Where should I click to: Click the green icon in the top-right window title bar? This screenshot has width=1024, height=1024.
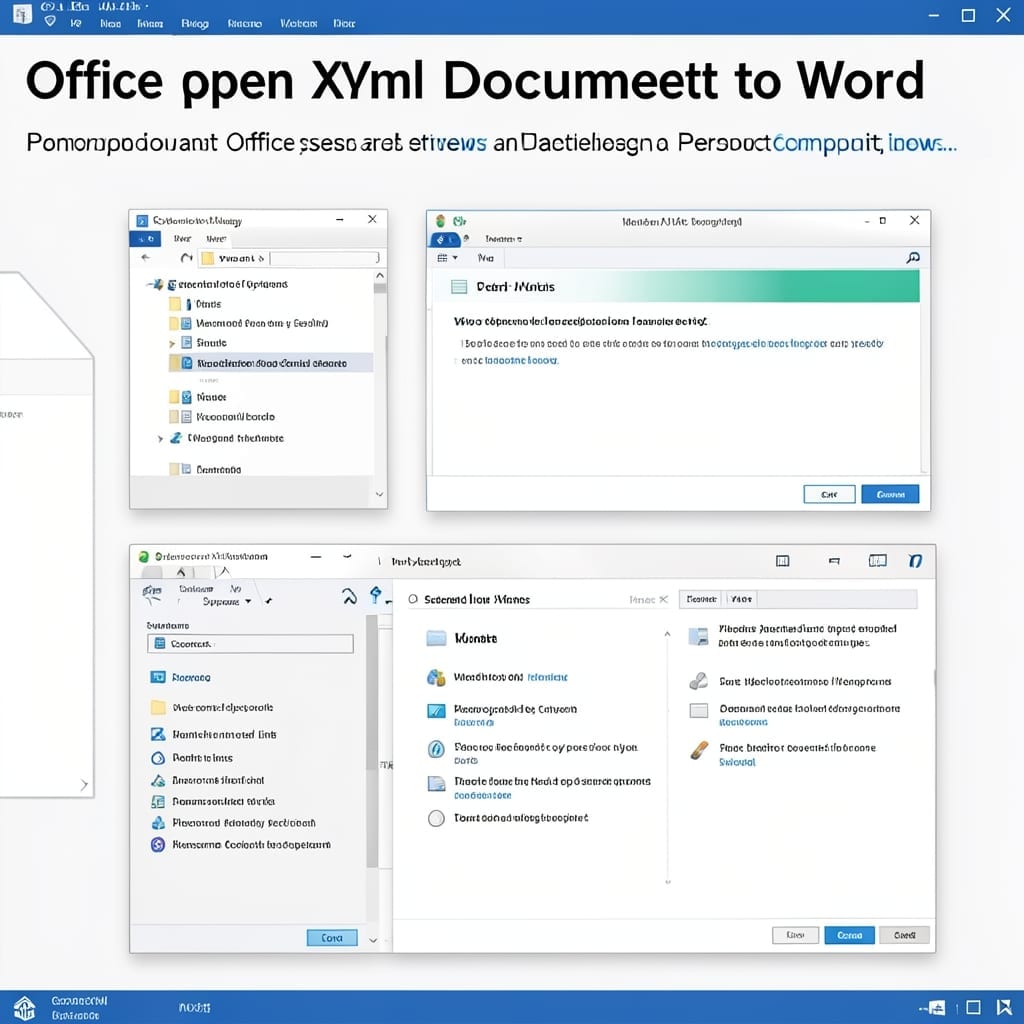coord(460,221)
